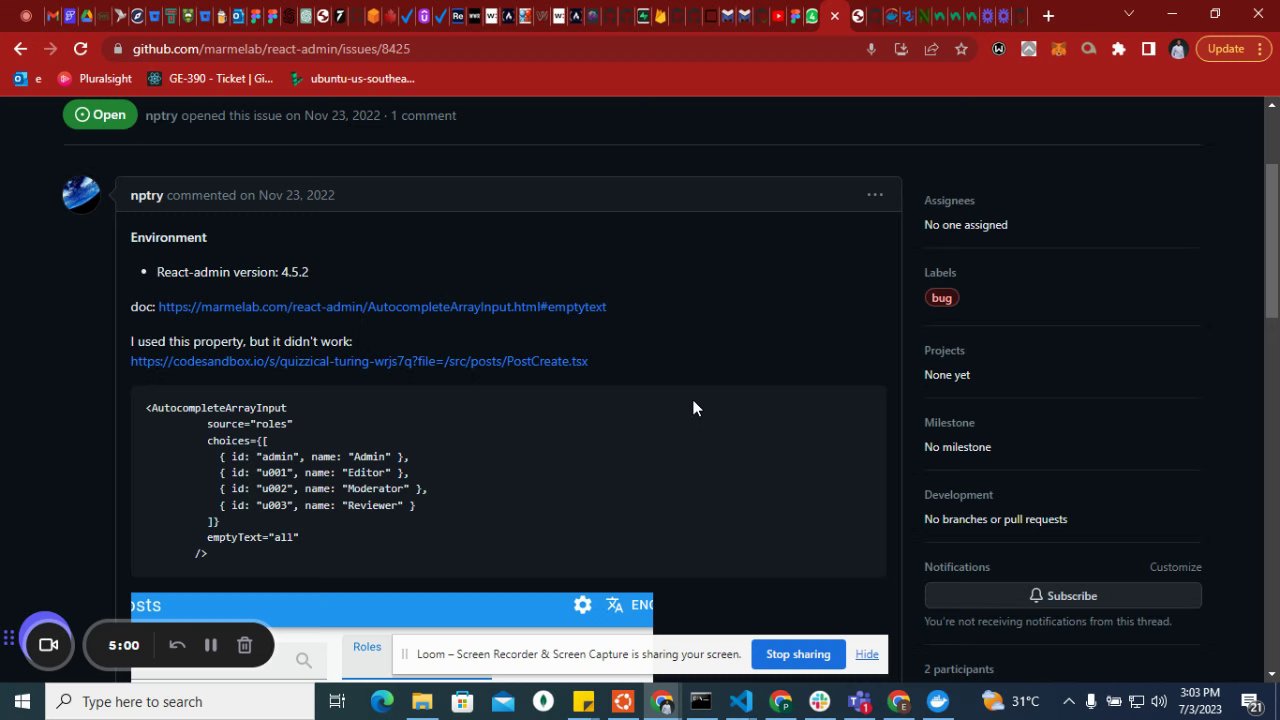The image size is (1280, 720).
Task: Click the settings gear in the embedded screenshot
Action: point(583,605)
